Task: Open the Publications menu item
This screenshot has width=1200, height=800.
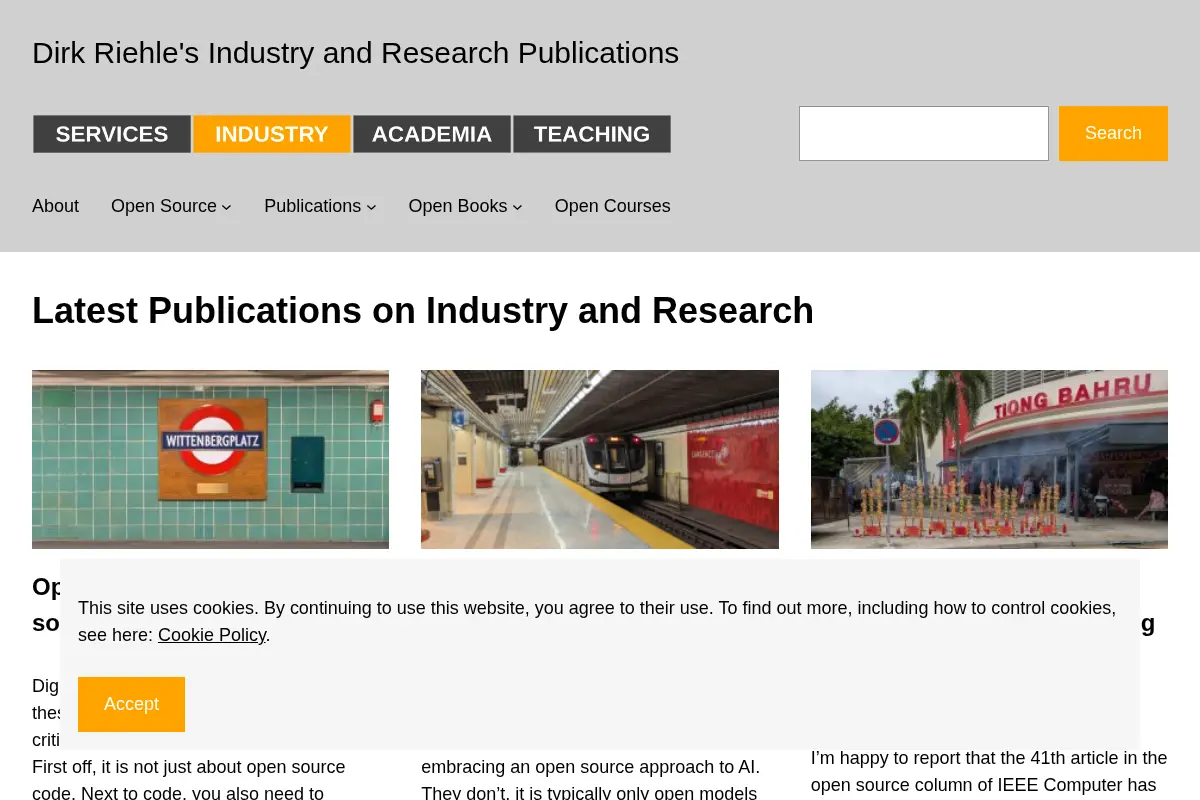Action: (312, 206)
